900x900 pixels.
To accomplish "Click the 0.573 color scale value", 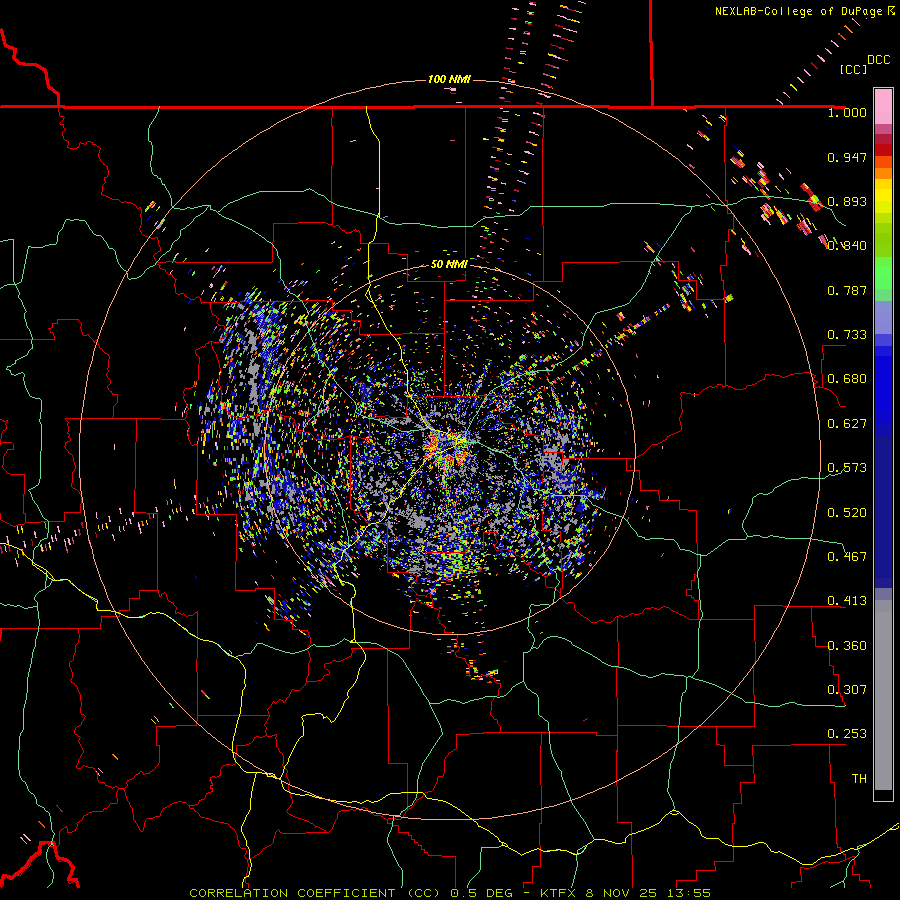I will click(x=847, y=468).
